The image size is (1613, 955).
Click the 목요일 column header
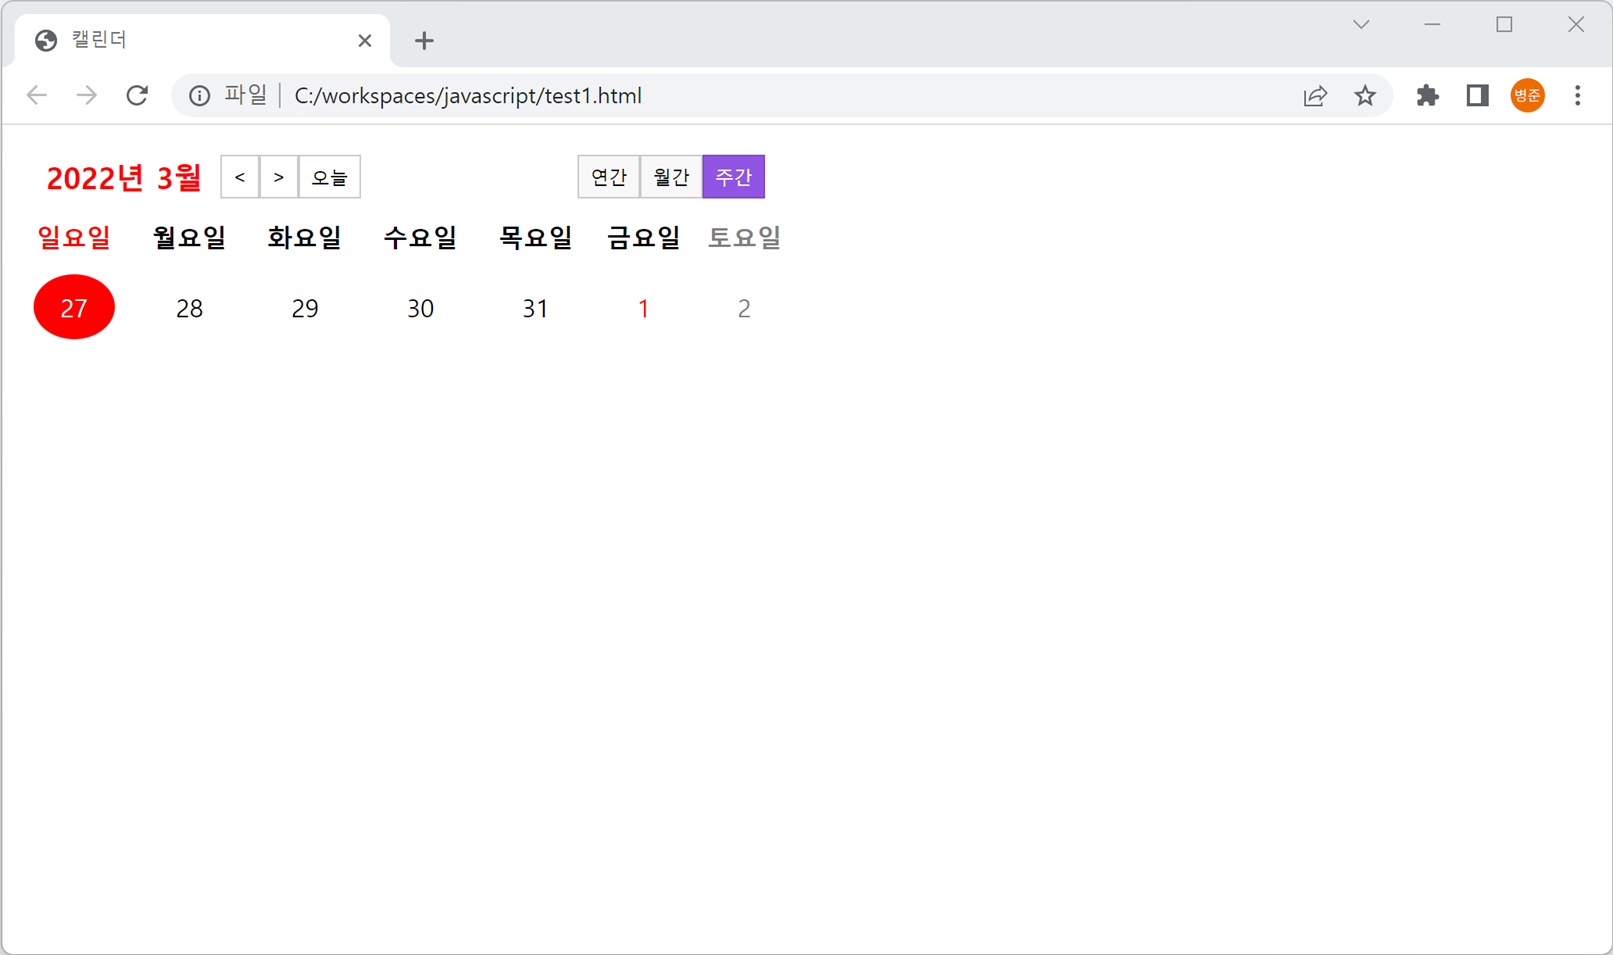click(536, 238)
